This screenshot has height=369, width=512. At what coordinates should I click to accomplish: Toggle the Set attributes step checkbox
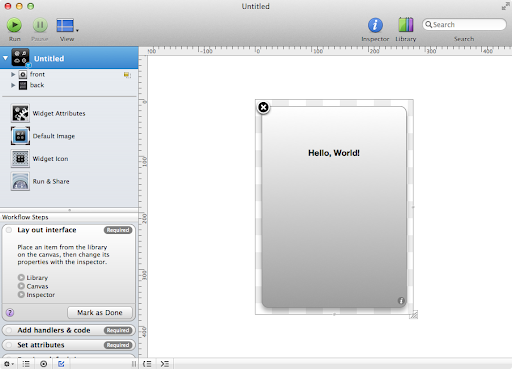pos(9,345)
